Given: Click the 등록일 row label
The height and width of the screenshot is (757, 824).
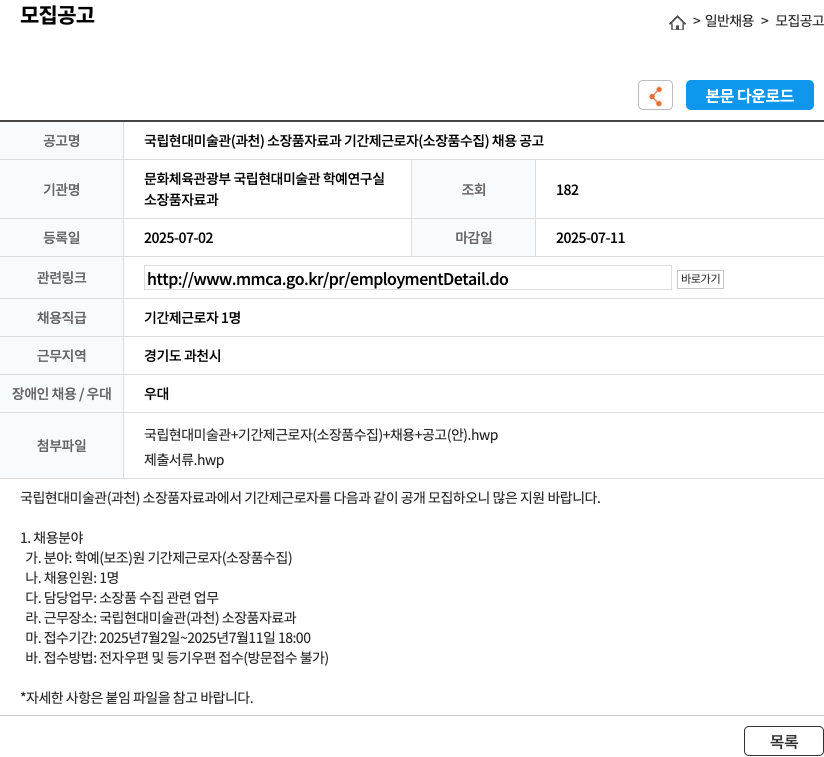Looking at the screenshot, I should tap(61, 238).
